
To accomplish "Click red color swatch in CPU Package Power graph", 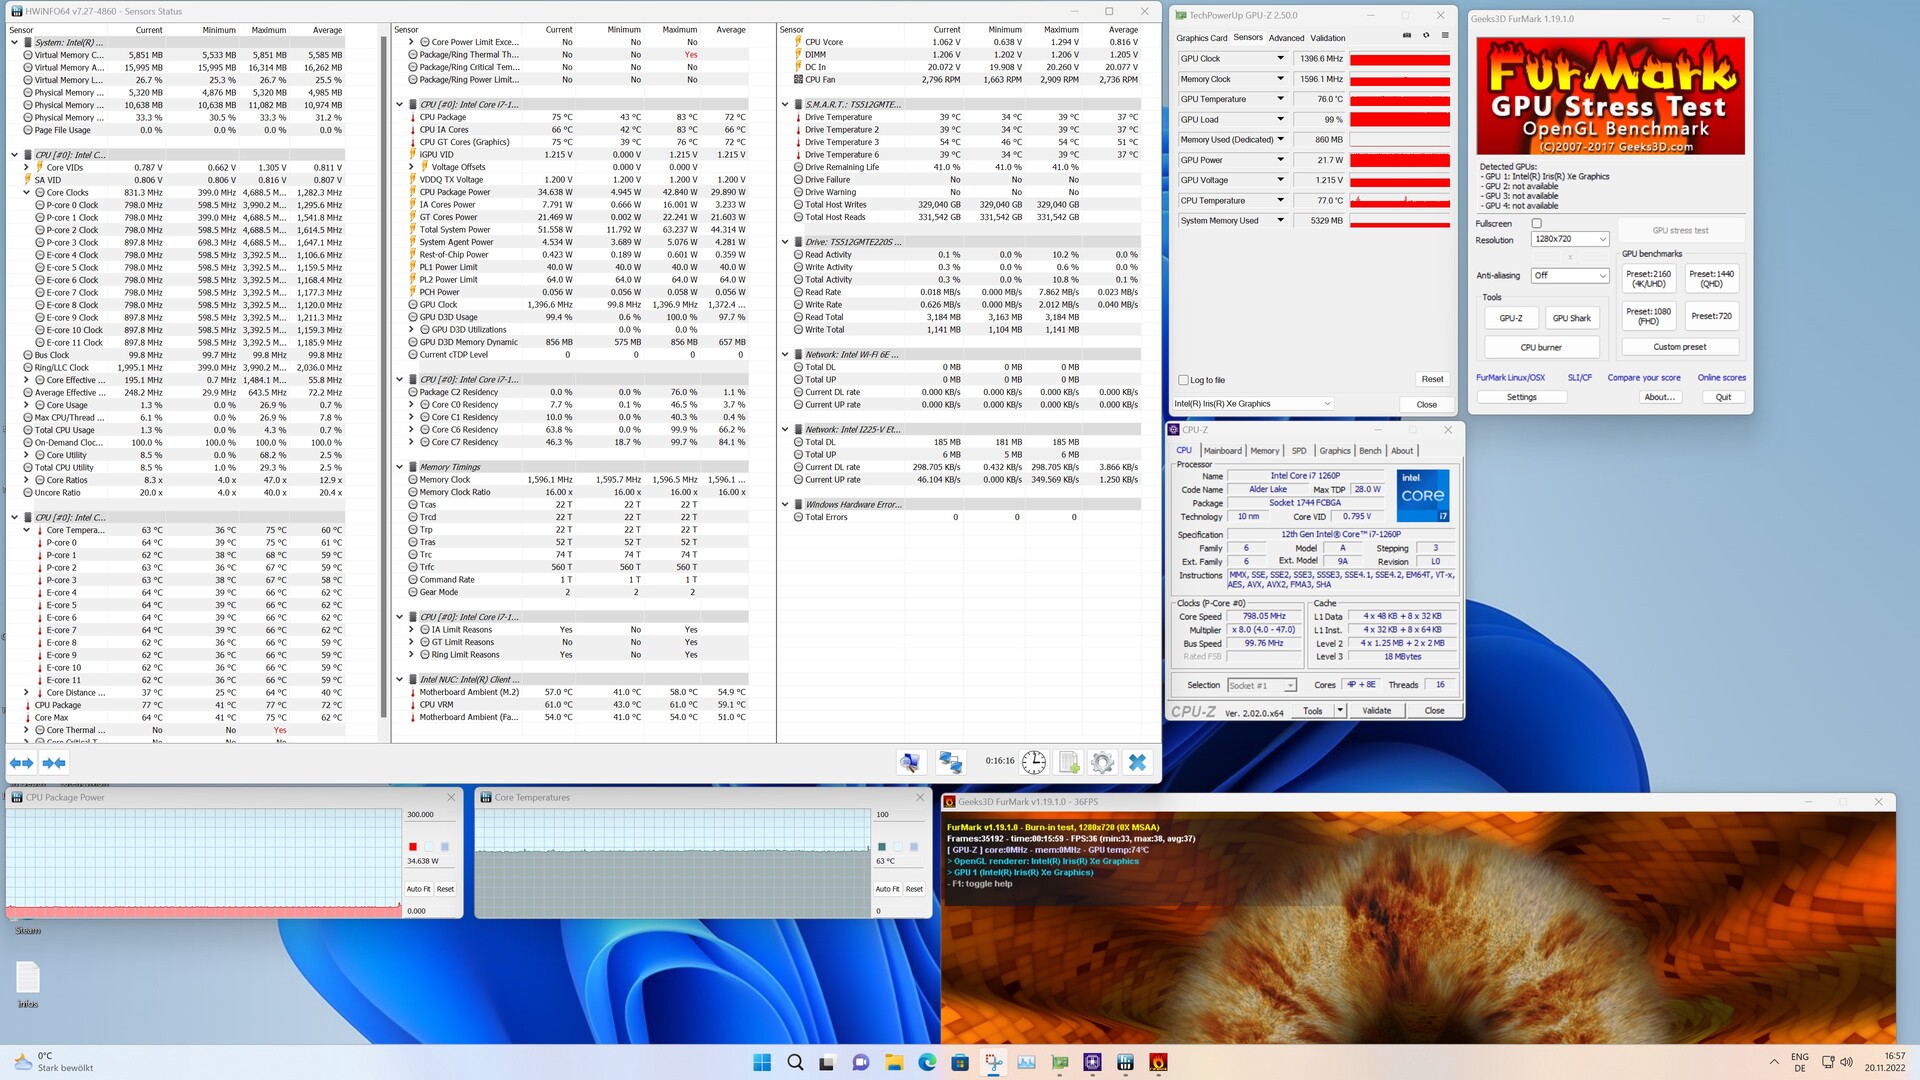I will [413, 847].
